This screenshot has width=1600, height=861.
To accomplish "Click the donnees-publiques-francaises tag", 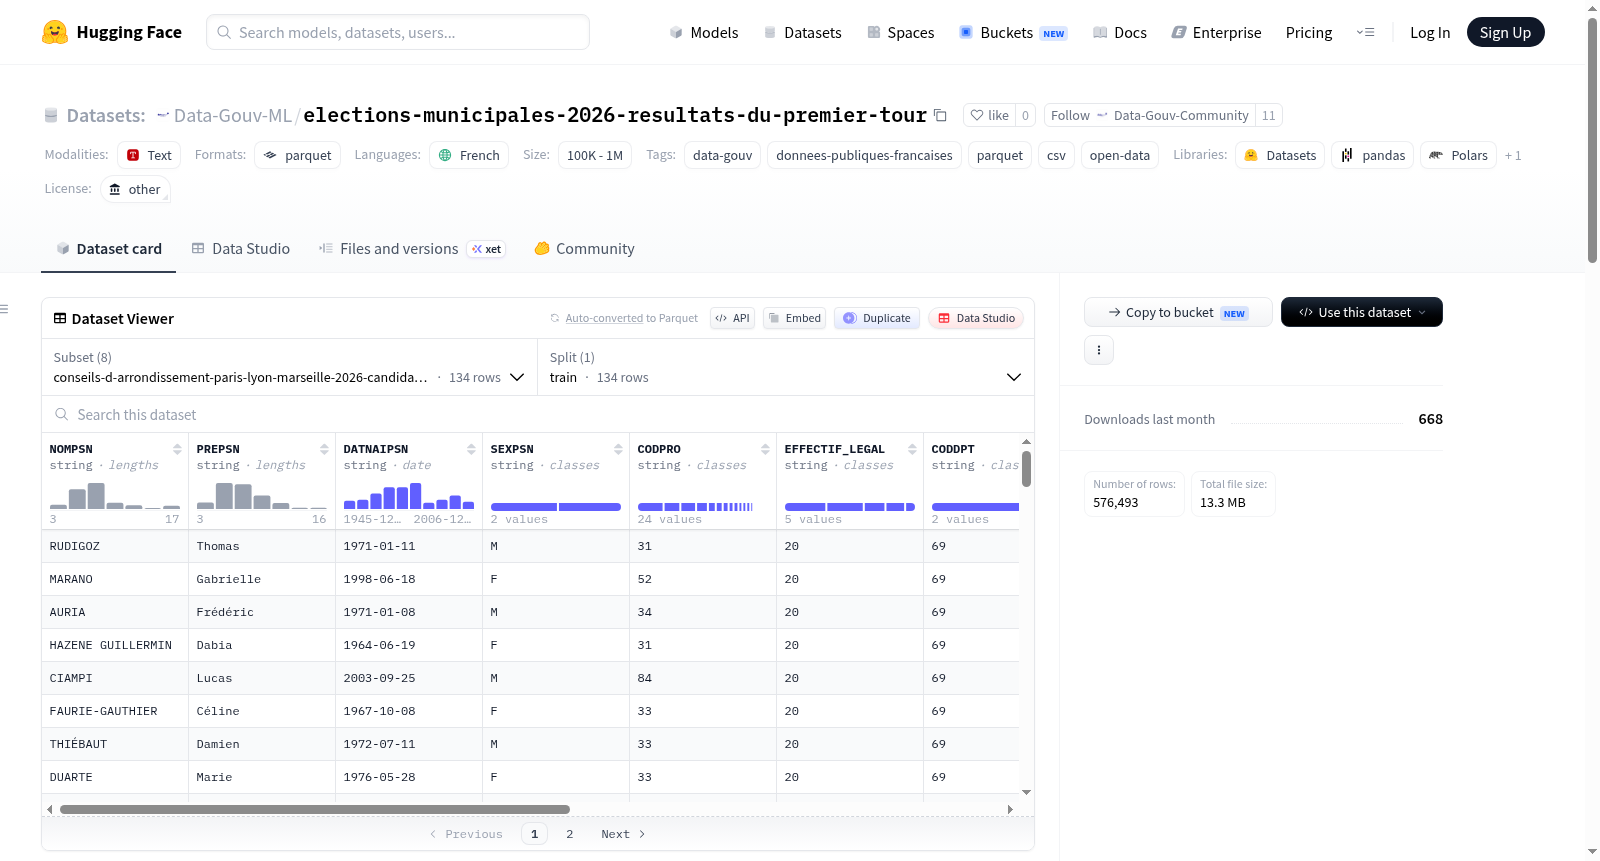I will point(865,155).
